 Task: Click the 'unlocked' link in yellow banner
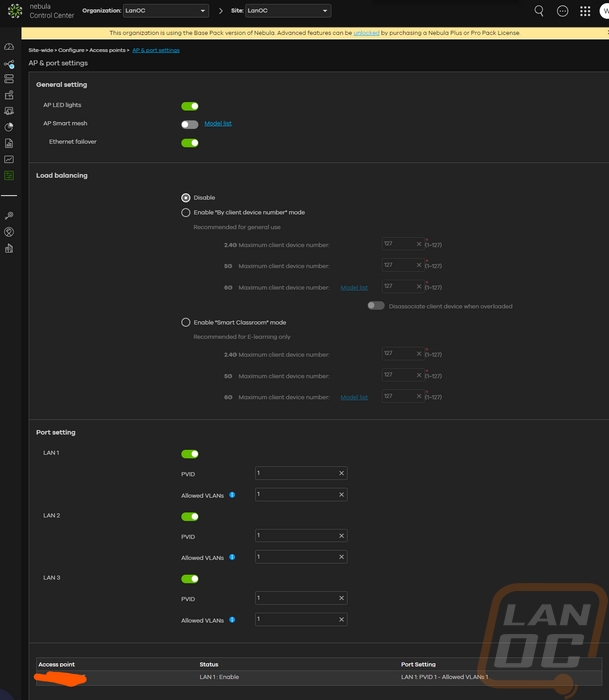[x=366, y=33]
